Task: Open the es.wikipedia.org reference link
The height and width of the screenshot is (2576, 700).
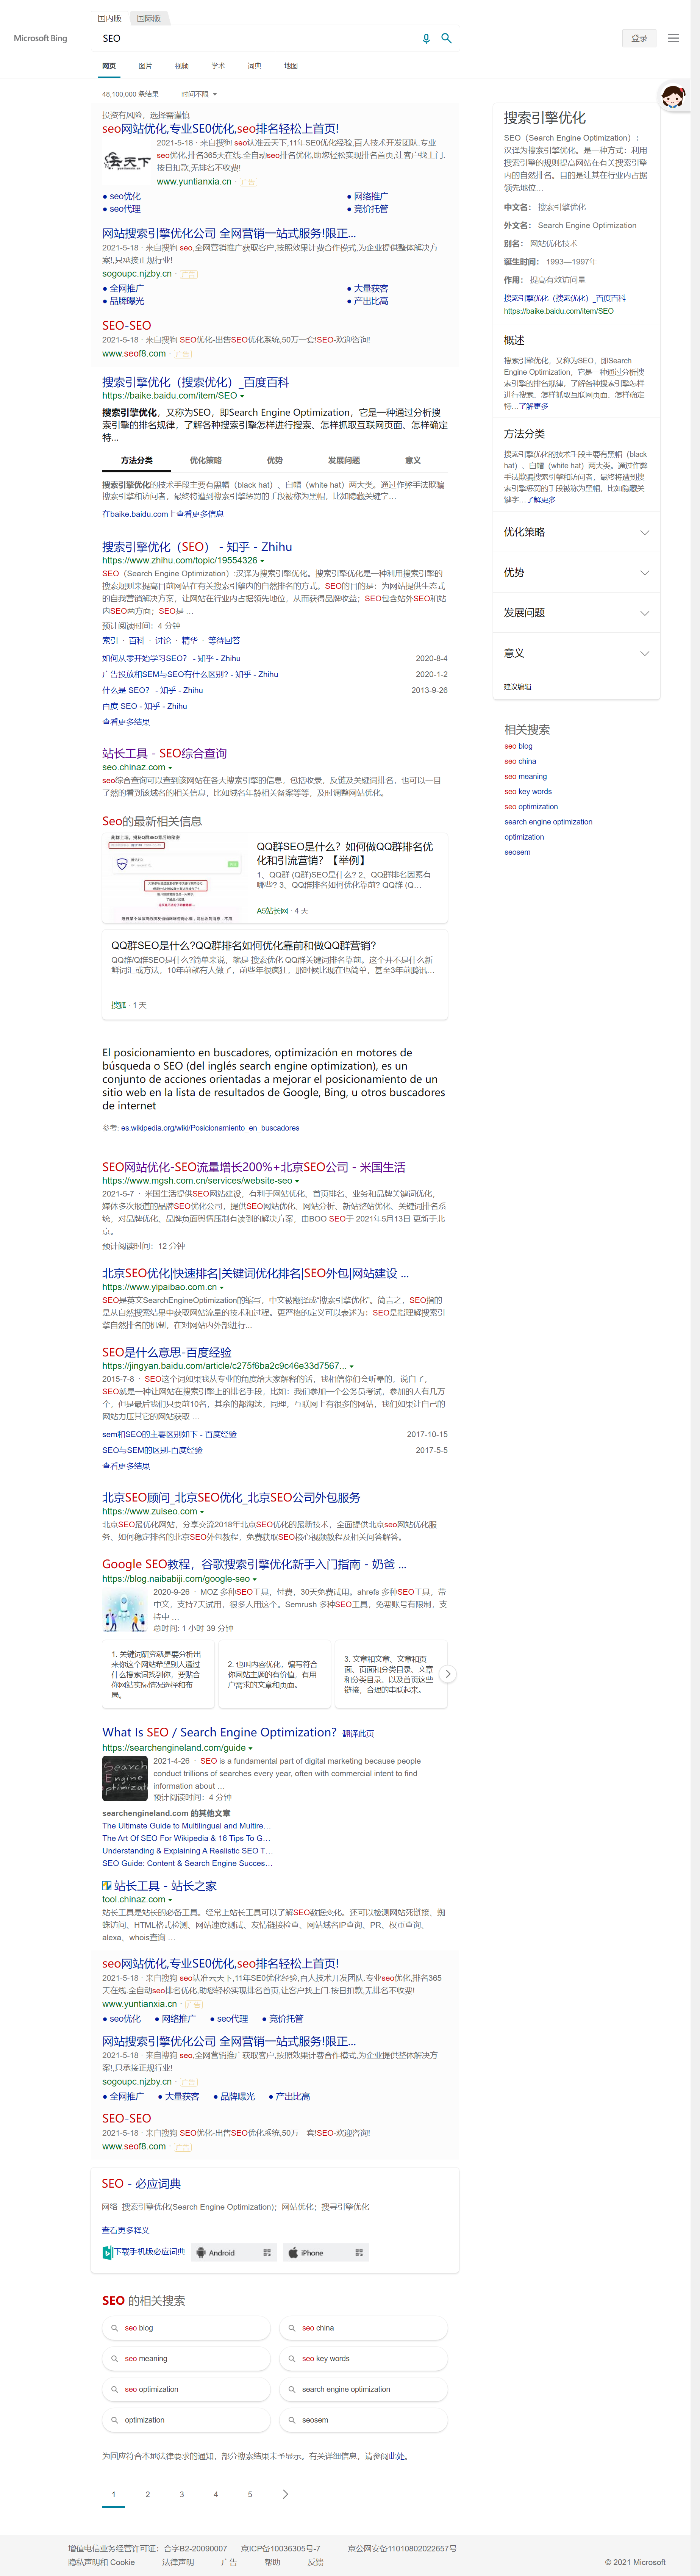Action: pos(210,1128)
